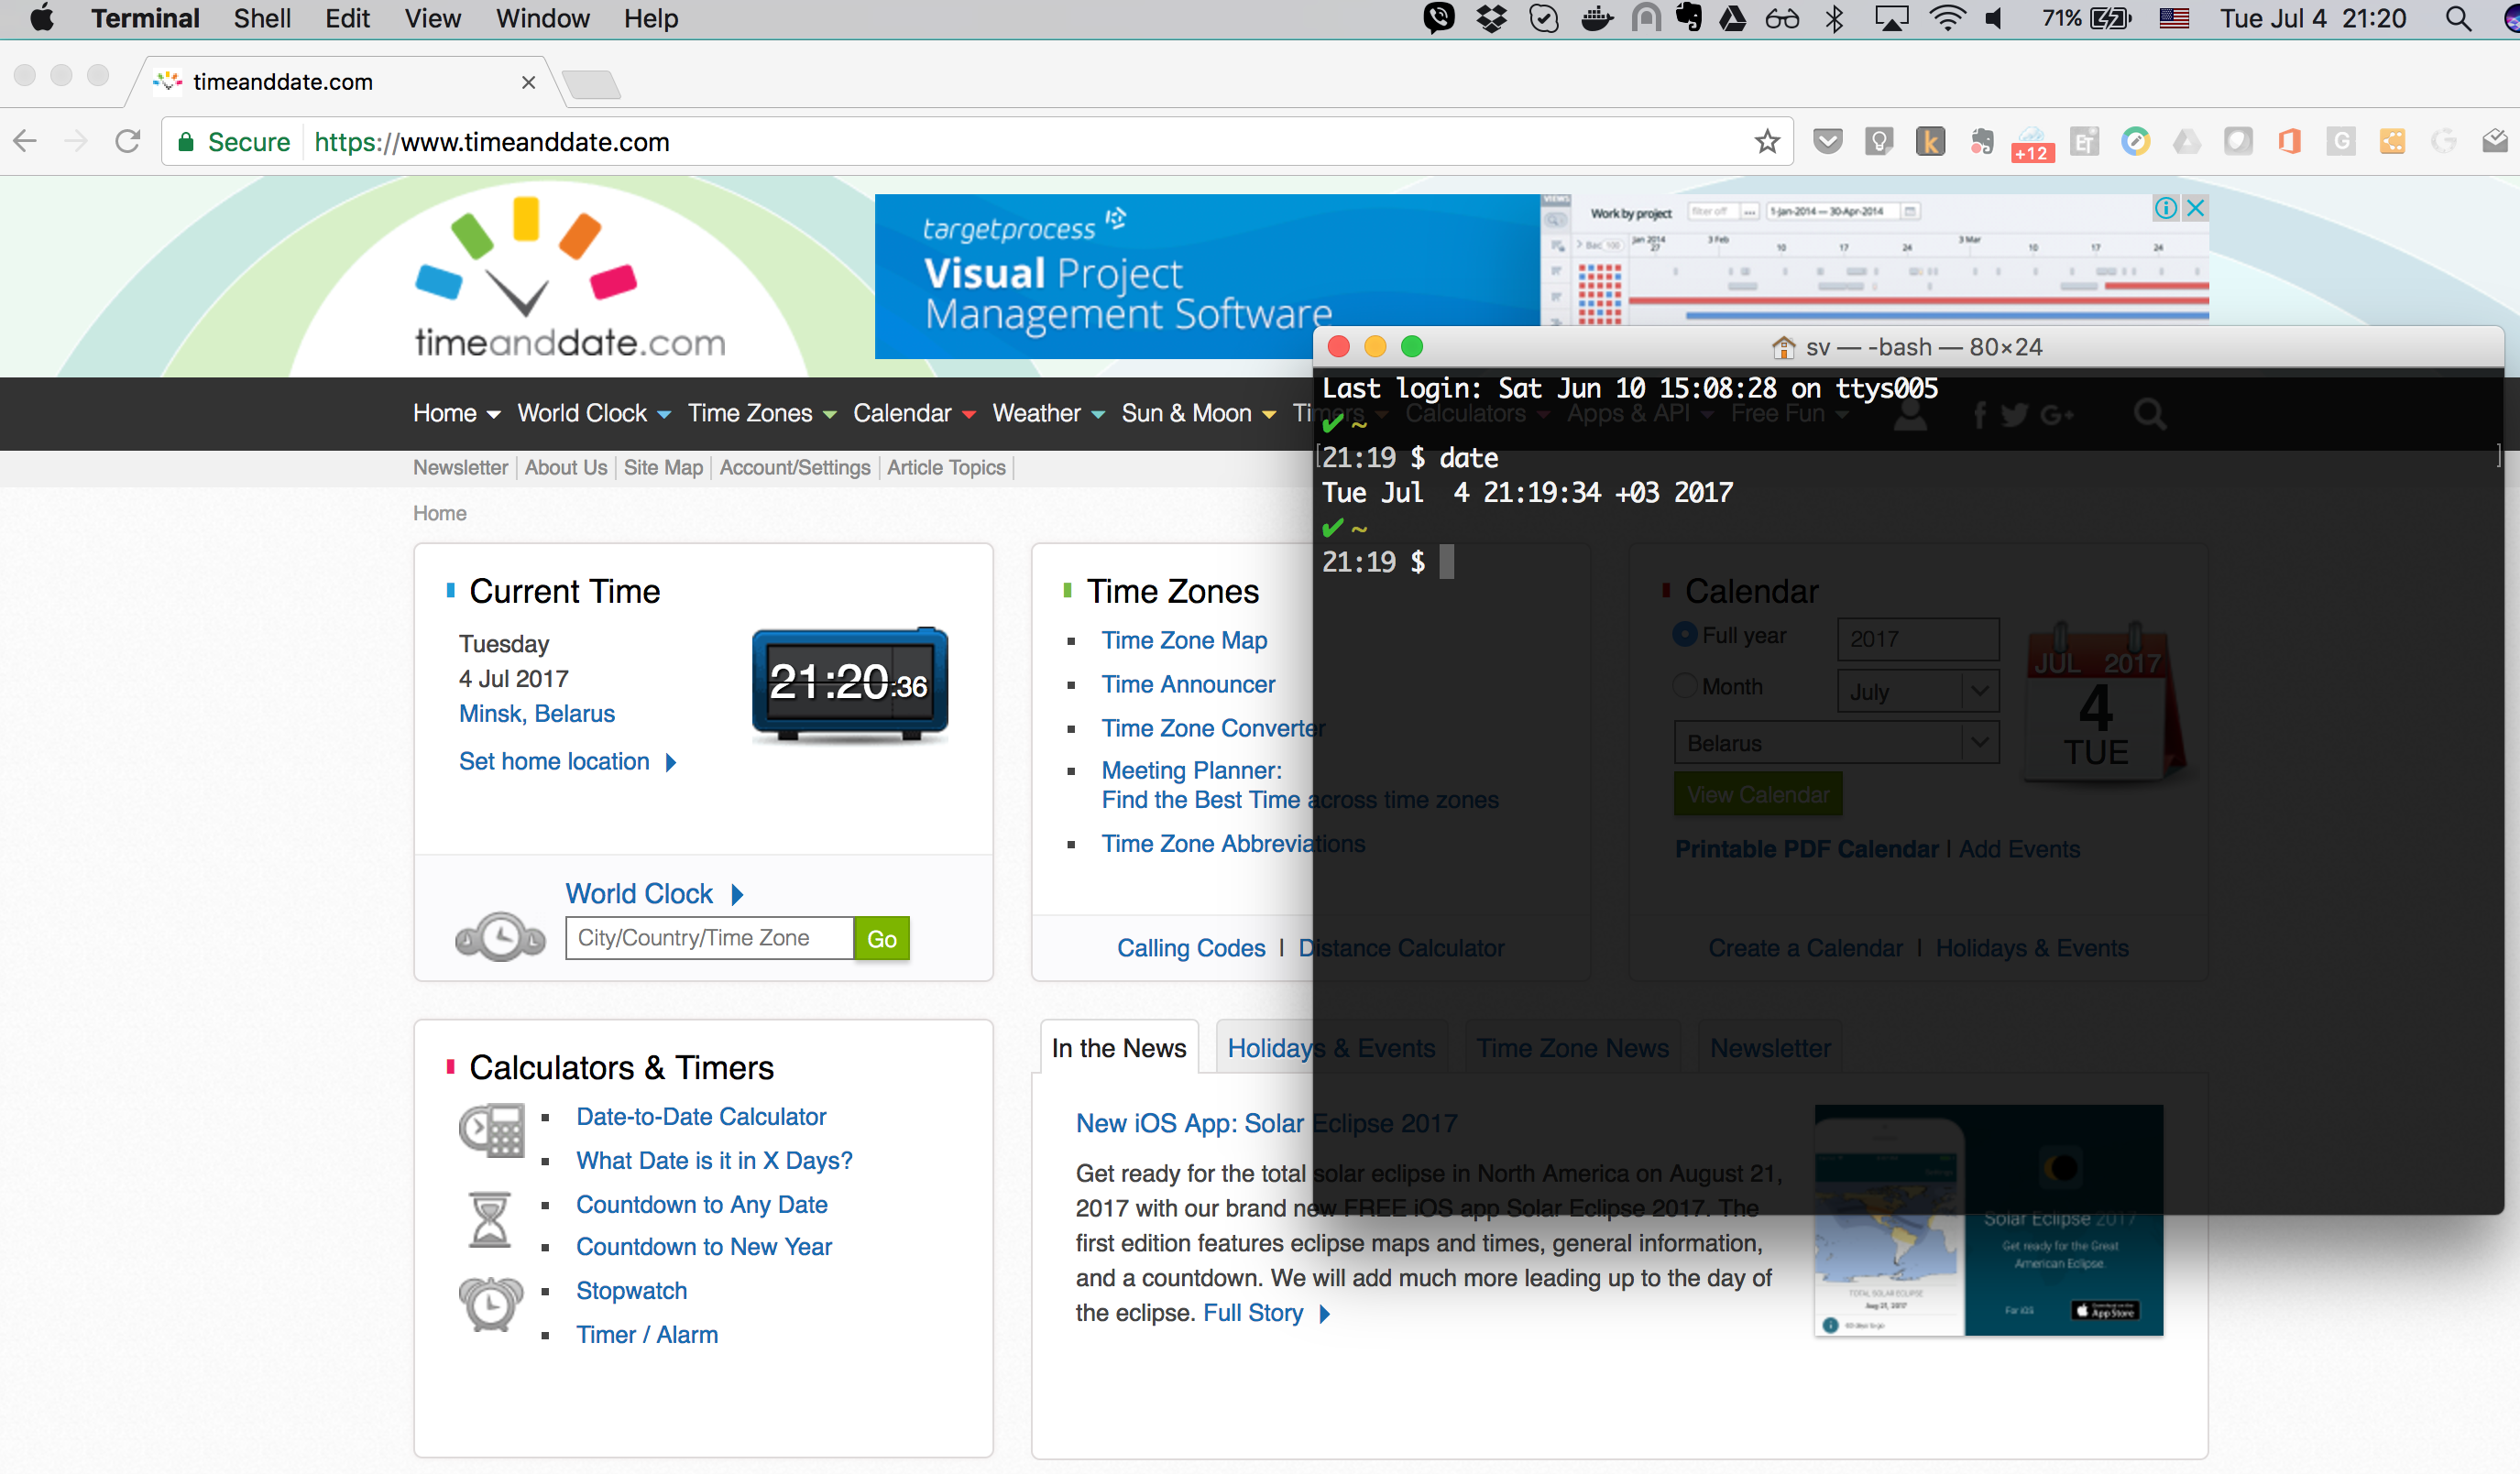2520x1474 pixels.
Task: Open the Edit menu
Action: (x=347, y=19)
